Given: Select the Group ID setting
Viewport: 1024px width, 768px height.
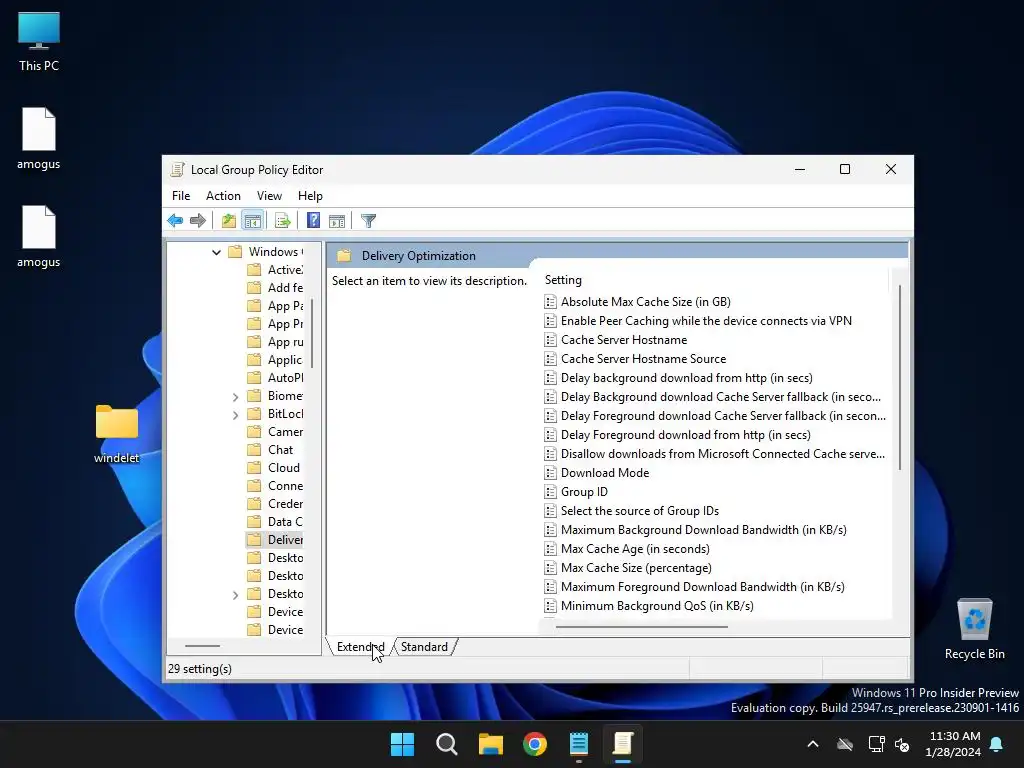Looking at the screenshot, I should coord(576,491).
